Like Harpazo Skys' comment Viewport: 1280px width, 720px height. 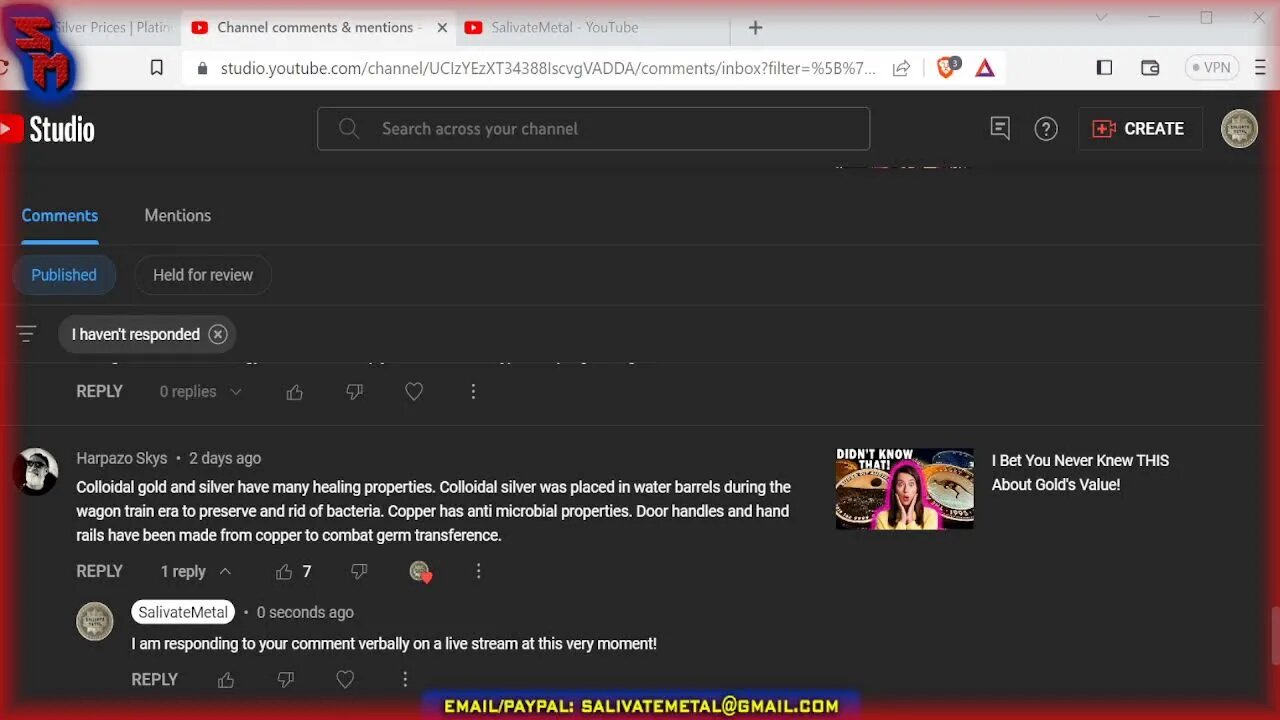click(284, 572)
